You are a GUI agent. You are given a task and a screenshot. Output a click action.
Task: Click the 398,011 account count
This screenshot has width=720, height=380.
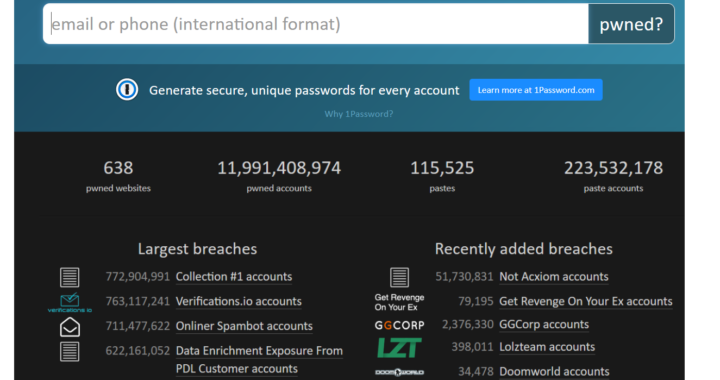[x=472, y=347]
